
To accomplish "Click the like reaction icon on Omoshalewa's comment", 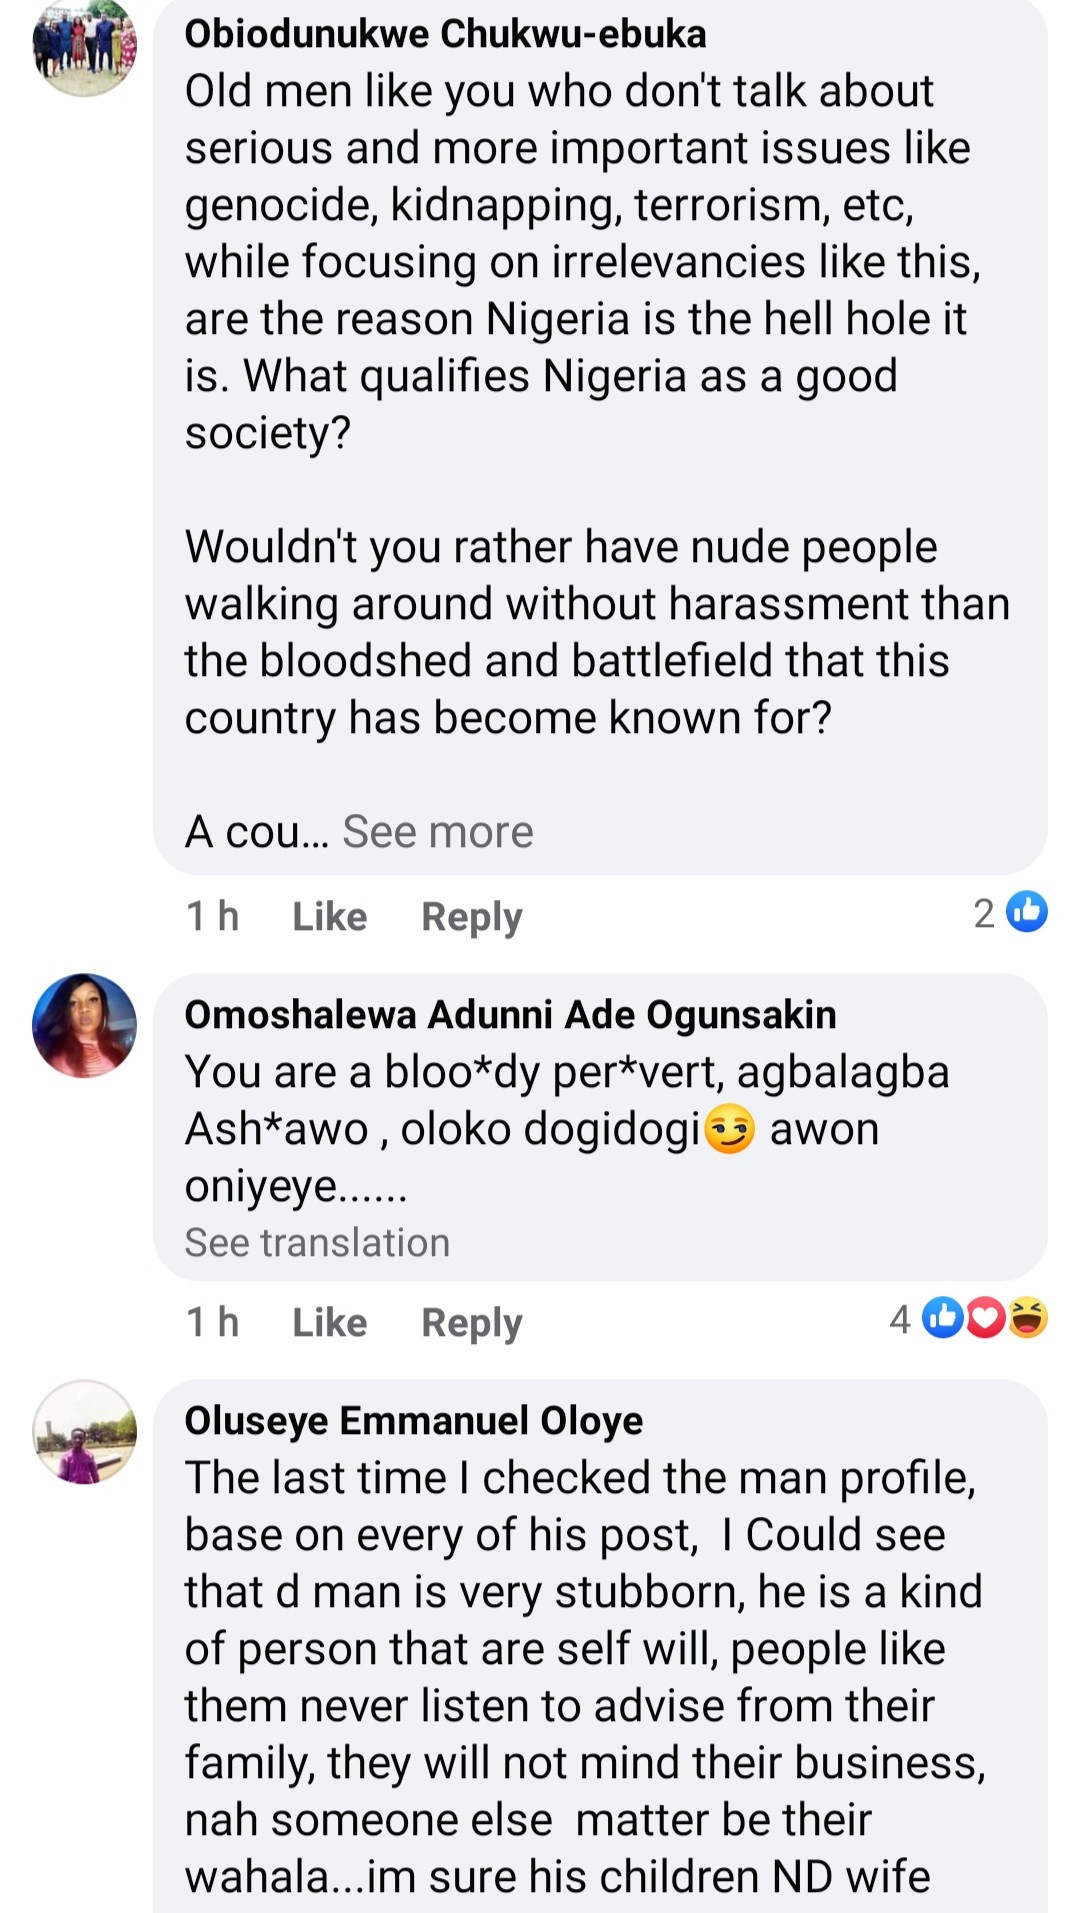I will [942, 1318].
